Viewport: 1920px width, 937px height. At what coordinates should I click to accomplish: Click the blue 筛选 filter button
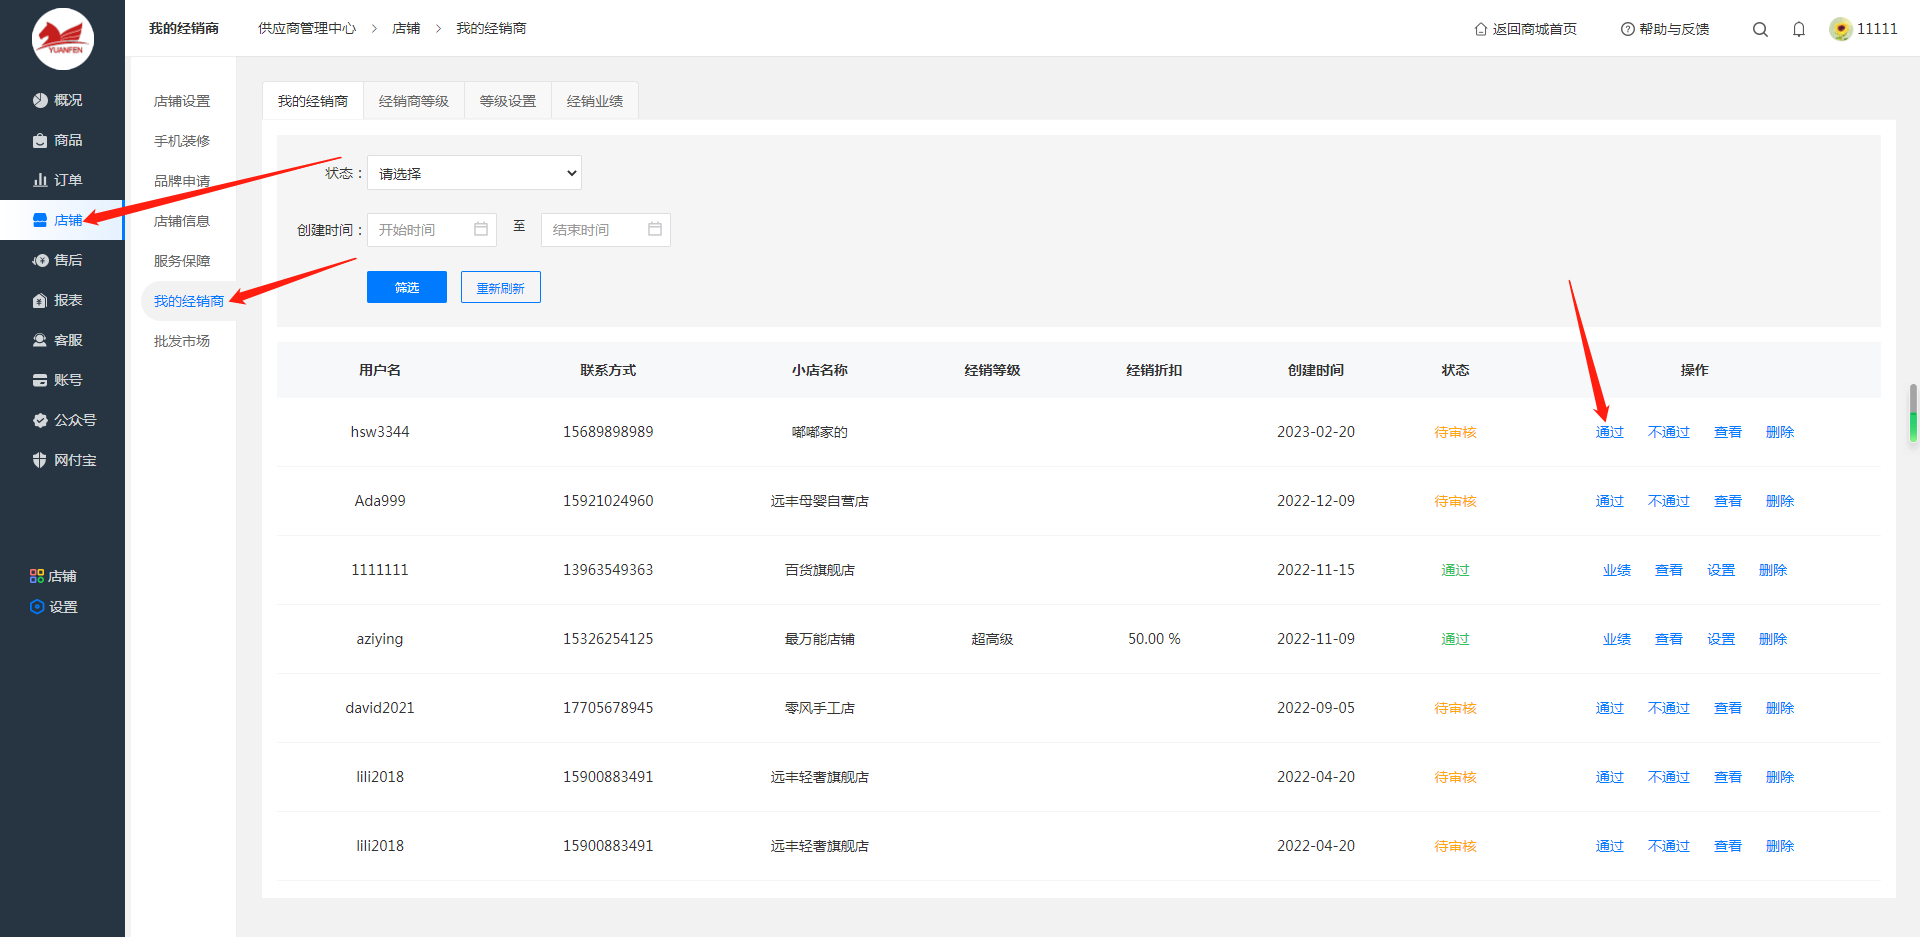click(x=407, y=287)
